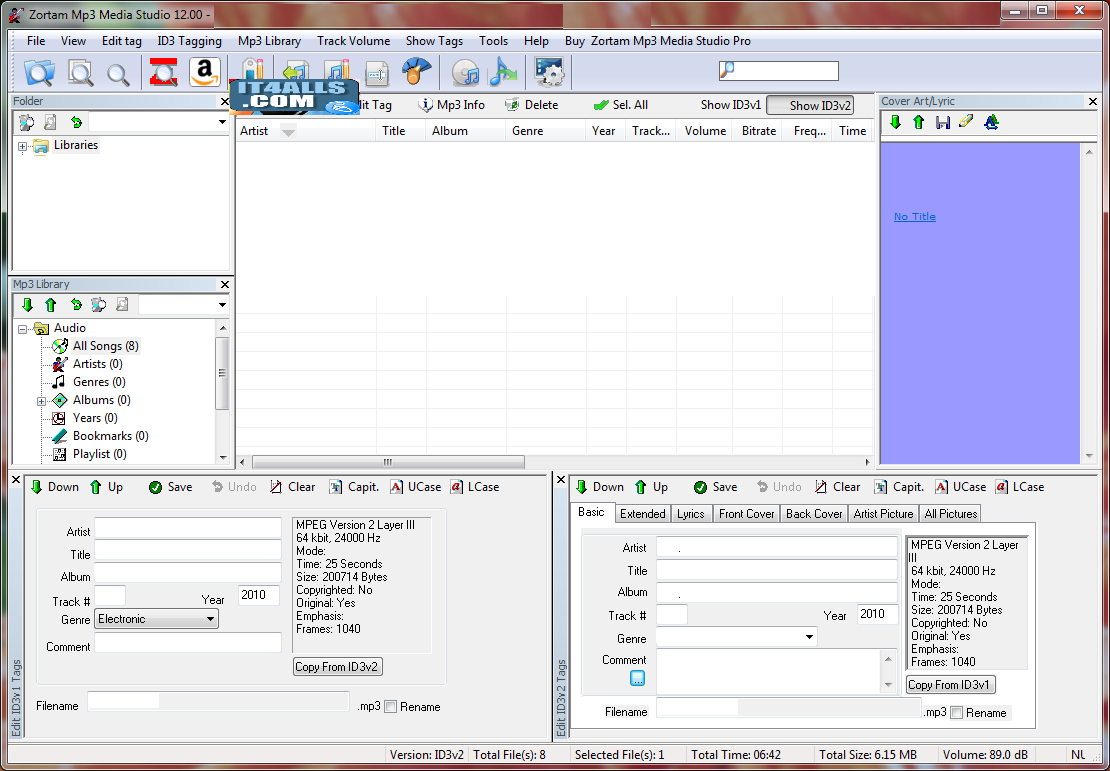Click UCase in the ID3v2 tag editor

(961, 487)
